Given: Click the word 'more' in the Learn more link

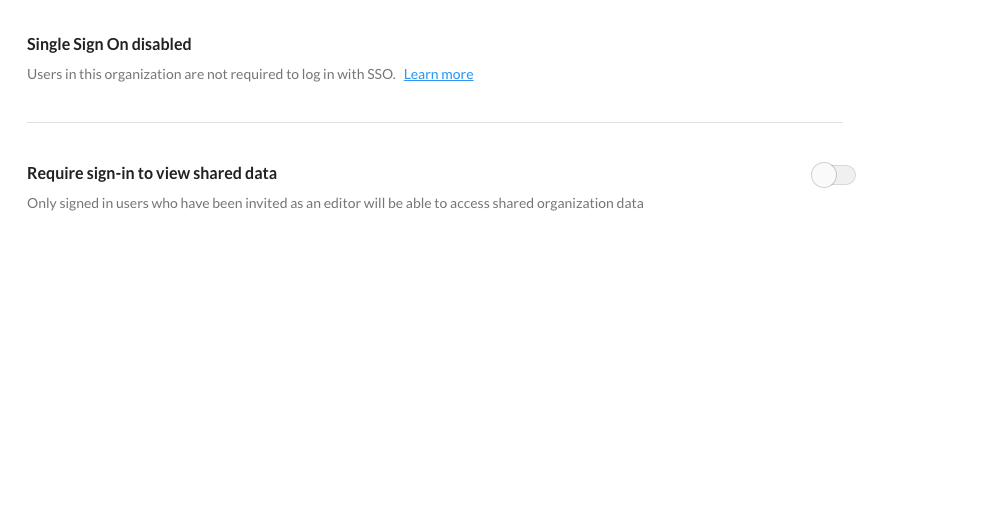Looking at the screenshot, I should pyautogui.click(x=458, y=74).
